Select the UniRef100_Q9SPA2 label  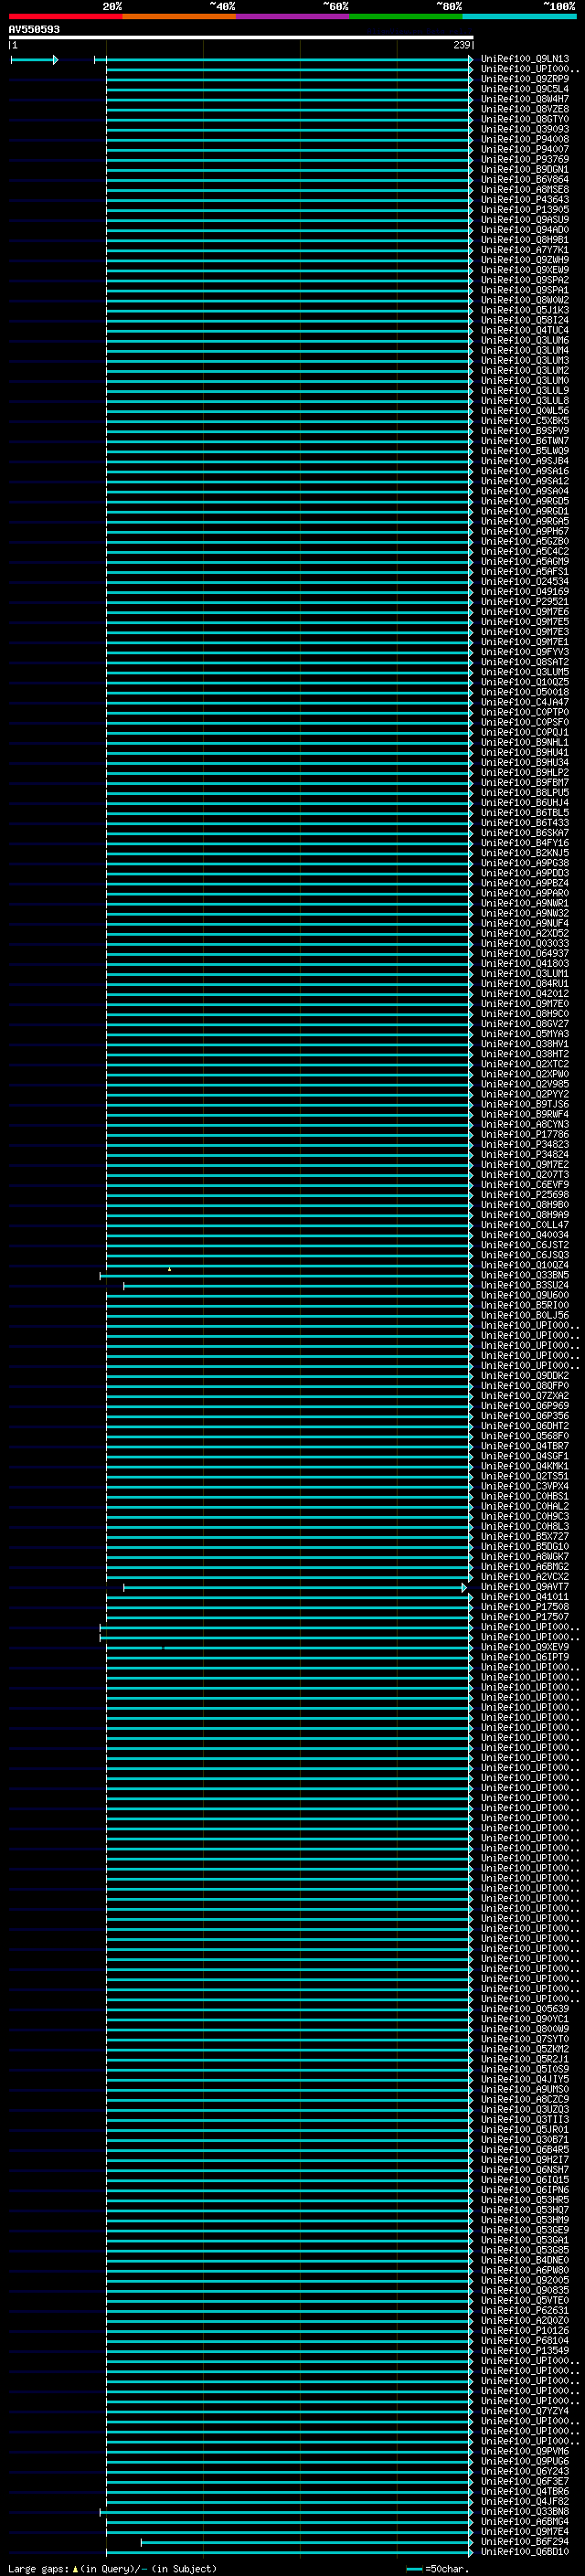524,280
